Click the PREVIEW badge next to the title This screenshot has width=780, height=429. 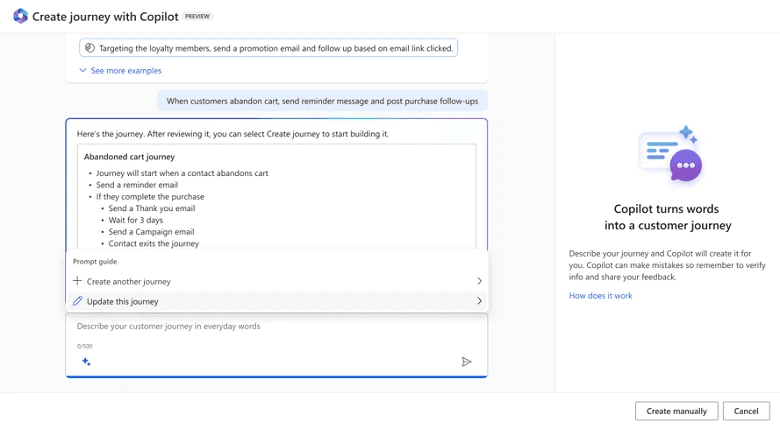tap(198, 17)
